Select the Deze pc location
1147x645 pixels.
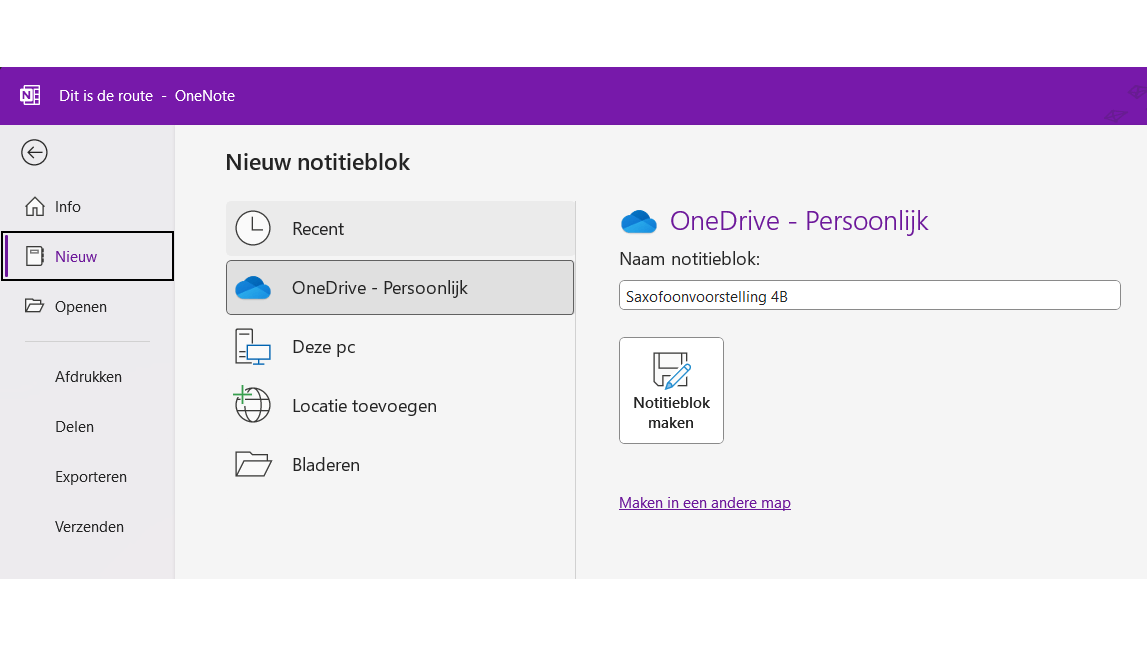coord(323,347)
